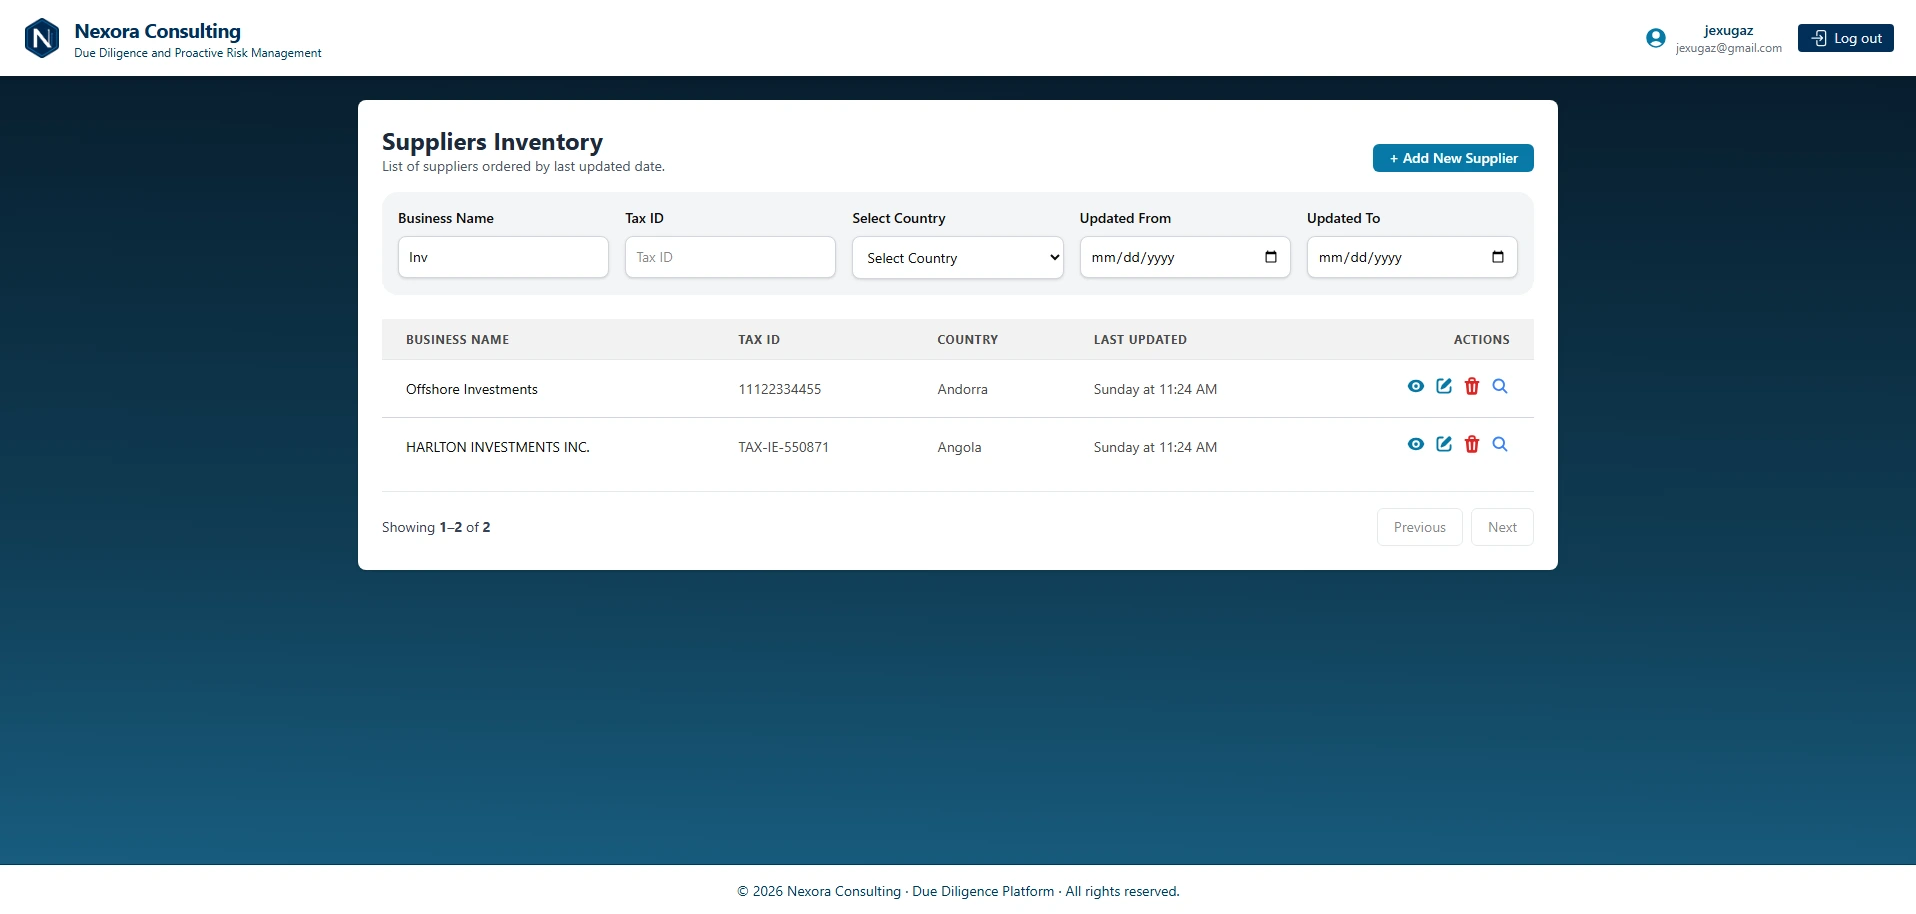Delete HARLTON INVESTMENTS INC. supplier
The height and width of the screenshot is (914, 1916).
tap(1472, 444)
